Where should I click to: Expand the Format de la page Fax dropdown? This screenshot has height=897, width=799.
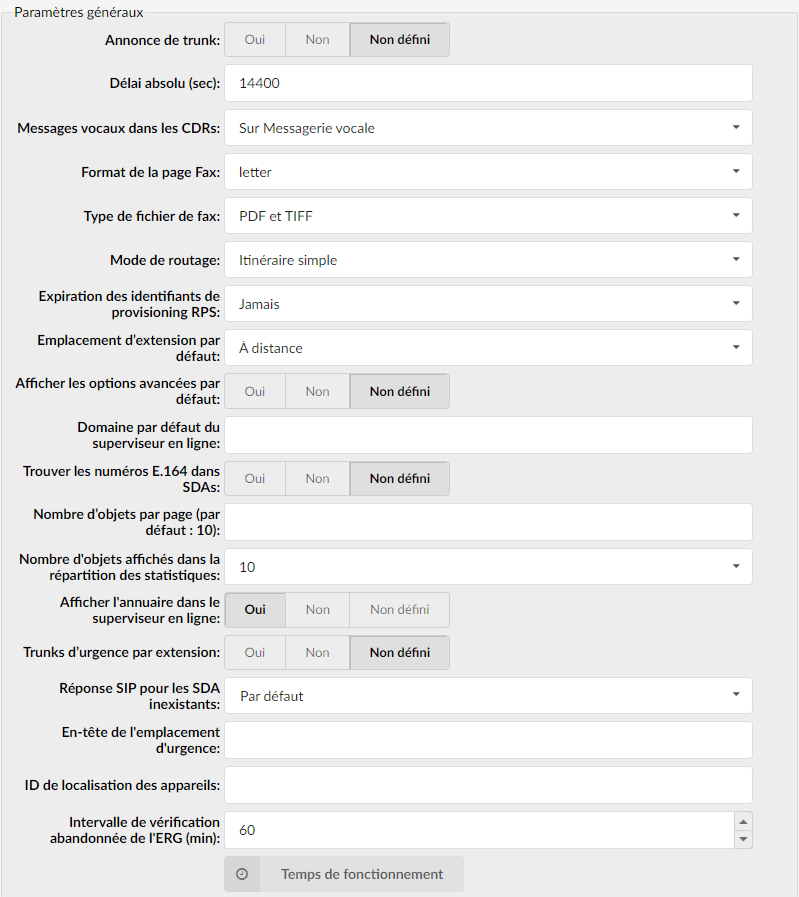click(488, 172)
